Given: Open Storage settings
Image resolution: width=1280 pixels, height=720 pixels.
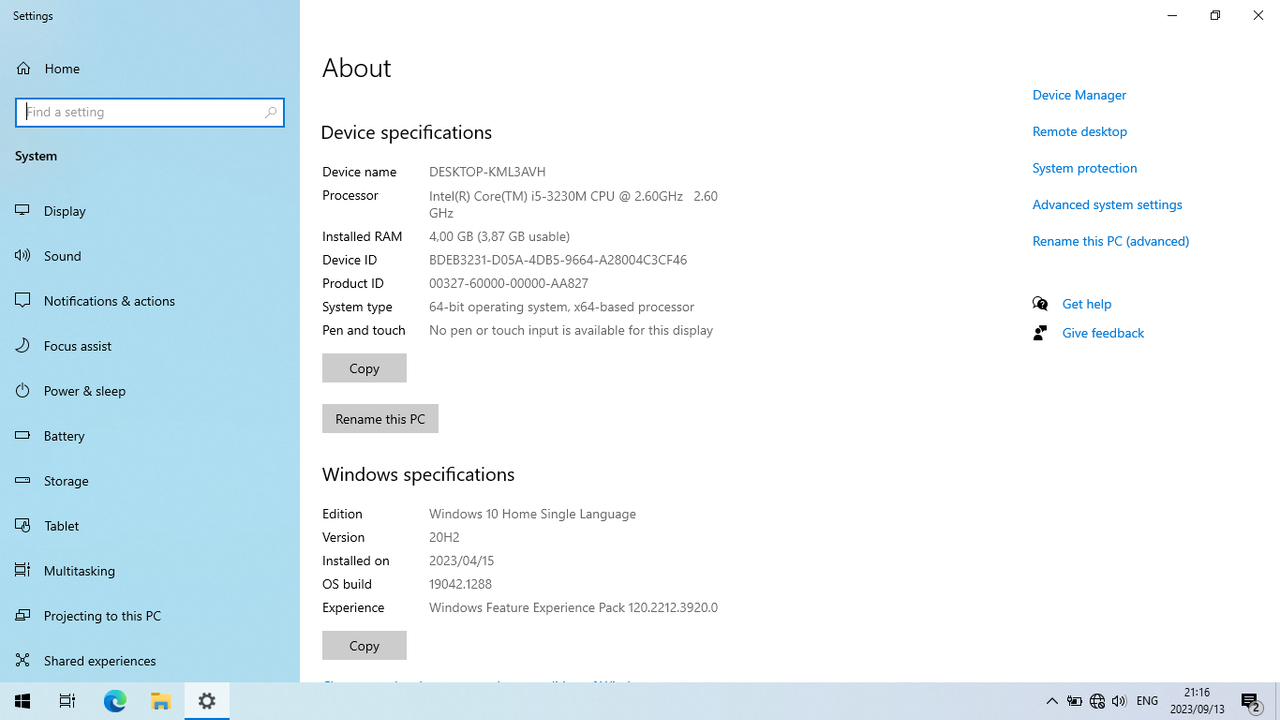Looking at the screenshot, I should coord(66,480).
